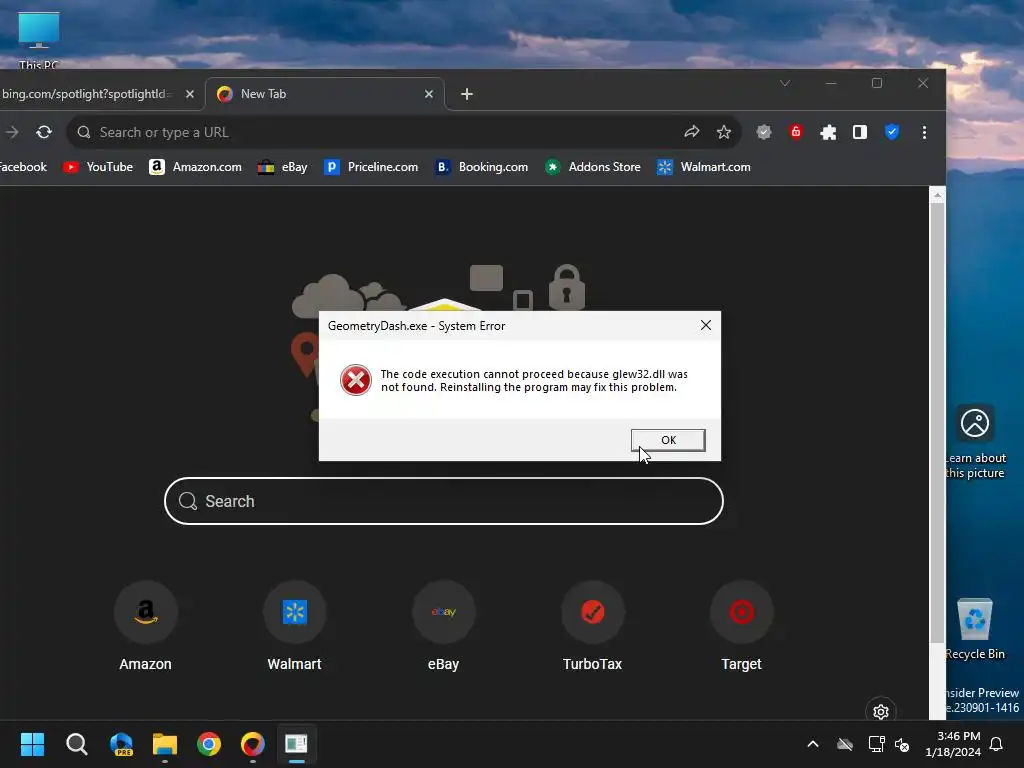This screenshot has width=1024, height=768.
Task: Close the bing.com spotlight tab
Action: (189, 94)
